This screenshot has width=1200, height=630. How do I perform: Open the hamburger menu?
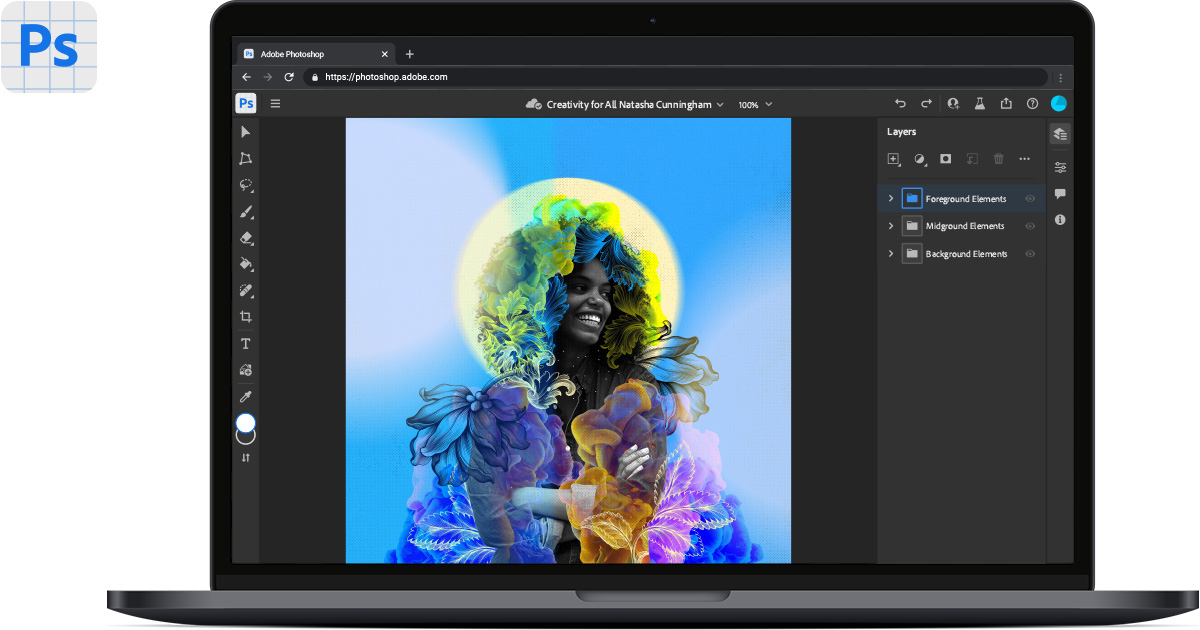(x=275, y=103)
